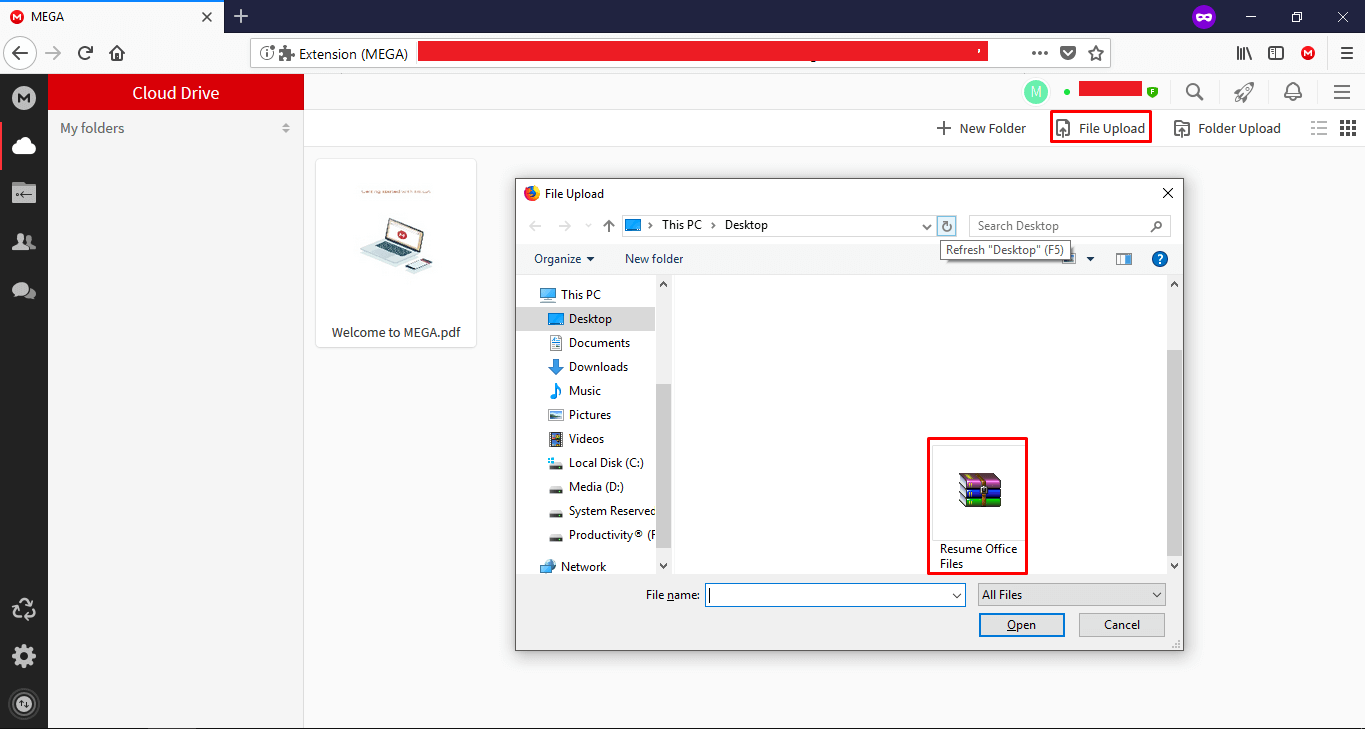This screenshot has height=729, width=1365.
Task: Open the Firefox application menu
Action: tap(1346, 54)
